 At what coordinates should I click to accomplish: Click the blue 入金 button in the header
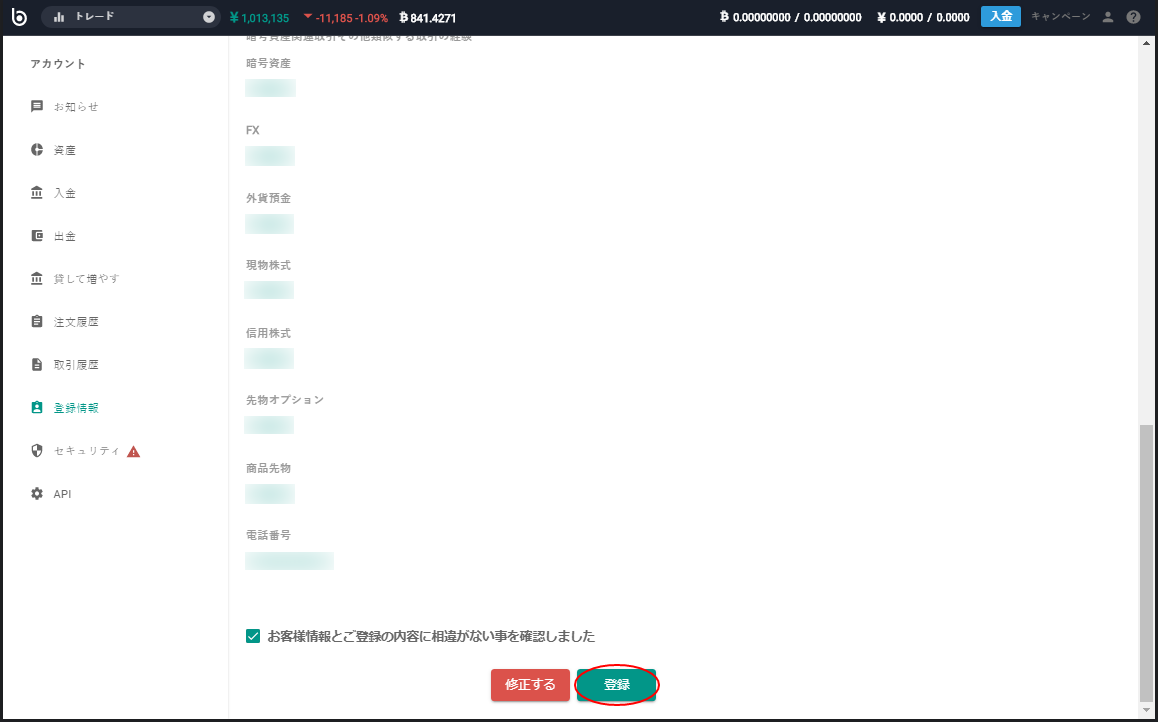[x=1001, y=16]
